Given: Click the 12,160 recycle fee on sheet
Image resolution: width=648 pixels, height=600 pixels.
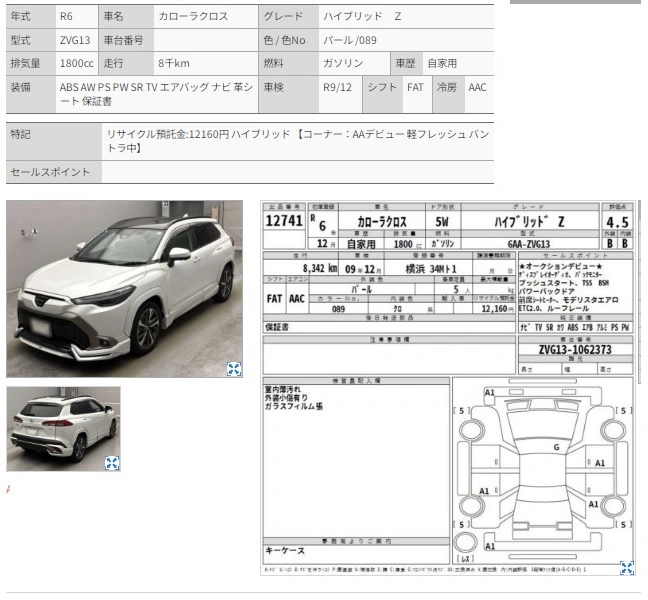Looking at the screenshot, I should (495, 309).
